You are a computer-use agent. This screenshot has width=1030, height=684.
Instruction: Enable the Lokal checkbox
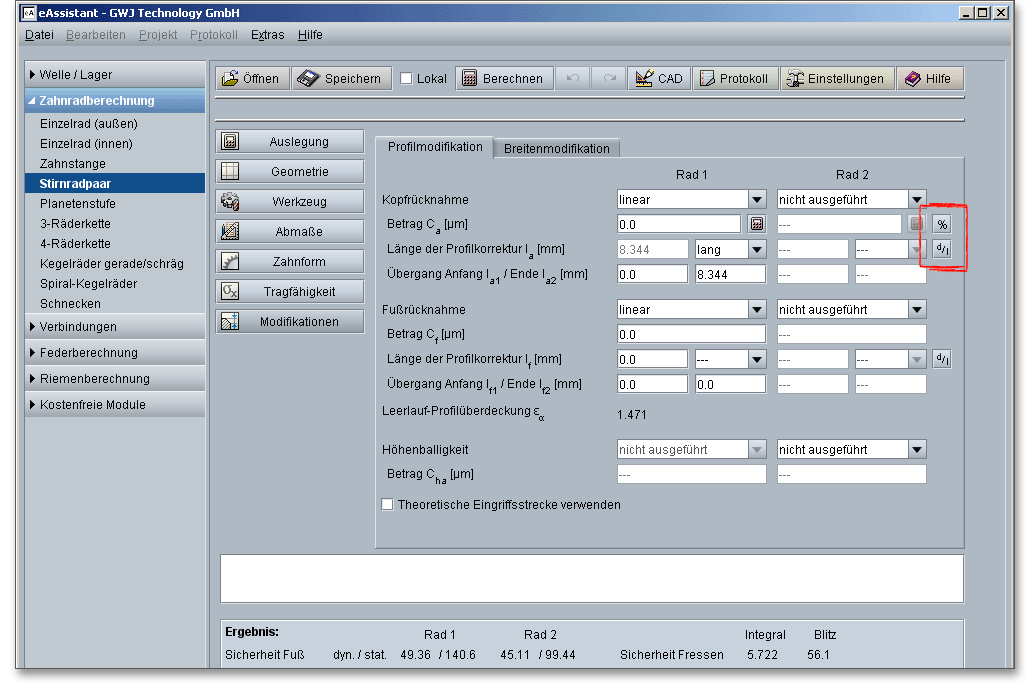406,79
